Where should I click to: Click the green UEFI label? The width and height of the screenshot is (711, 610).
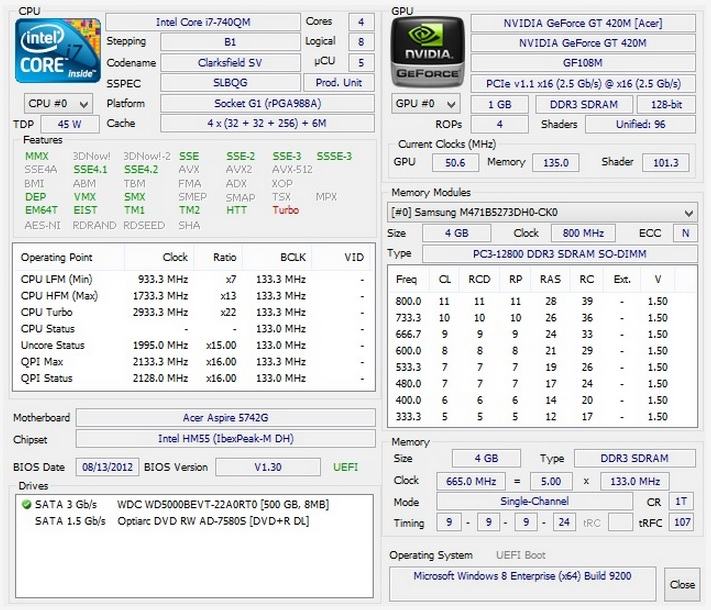(345, 467)
